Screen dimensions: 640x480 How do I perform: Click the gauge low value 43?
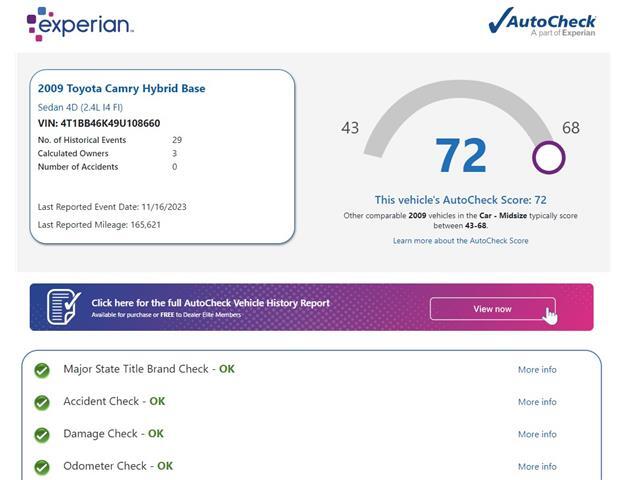click(350, 128)
